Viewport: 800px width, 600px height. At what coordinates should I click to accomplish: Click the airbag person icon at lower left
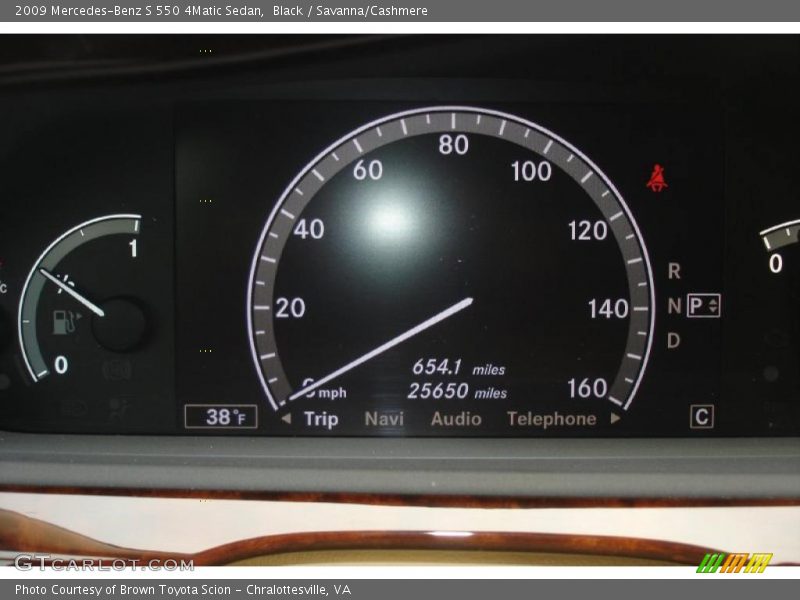coord(118,410)
